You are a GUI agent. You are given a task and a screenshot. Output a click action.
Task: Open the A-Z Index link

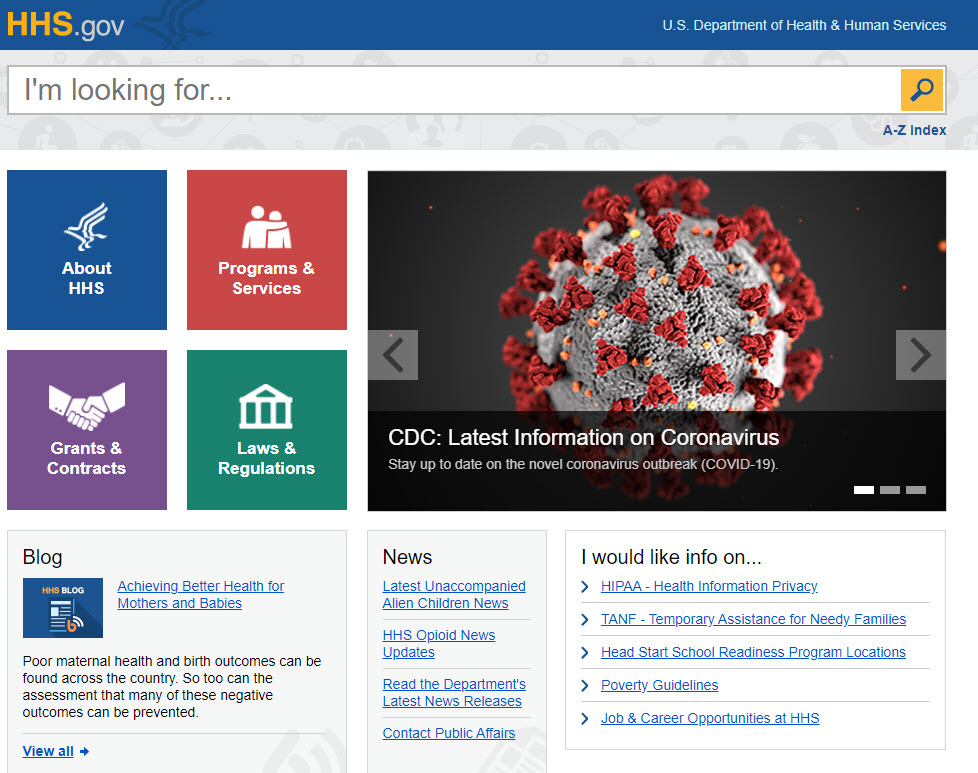[914, 130]
